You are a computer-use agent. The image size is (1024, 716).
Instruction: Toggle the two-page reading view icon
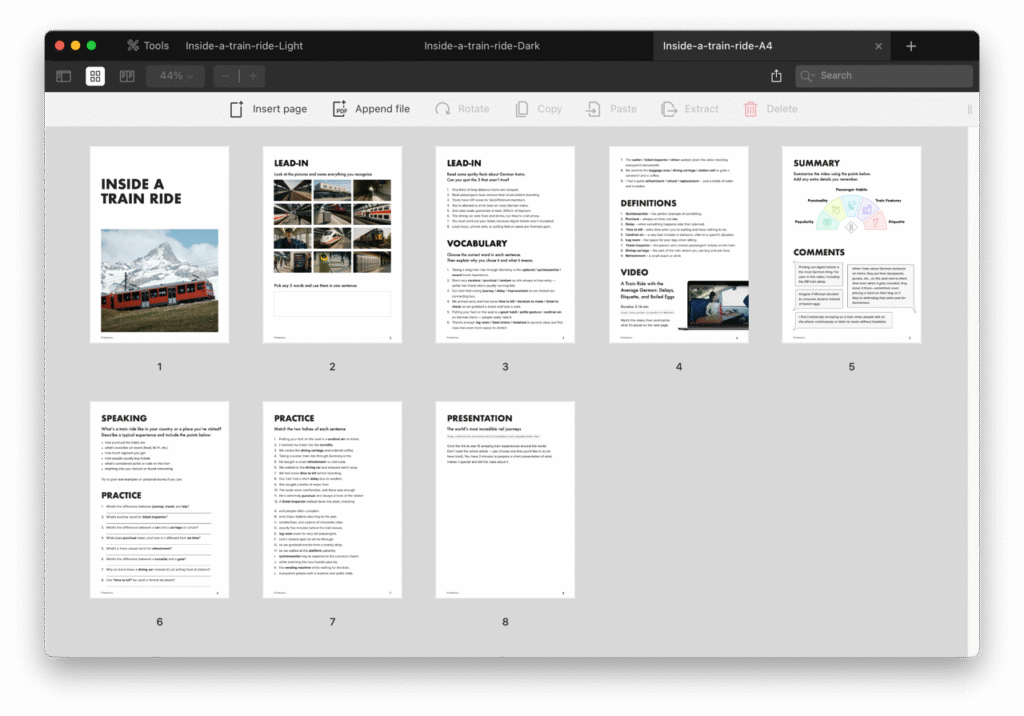coord(127,76)
